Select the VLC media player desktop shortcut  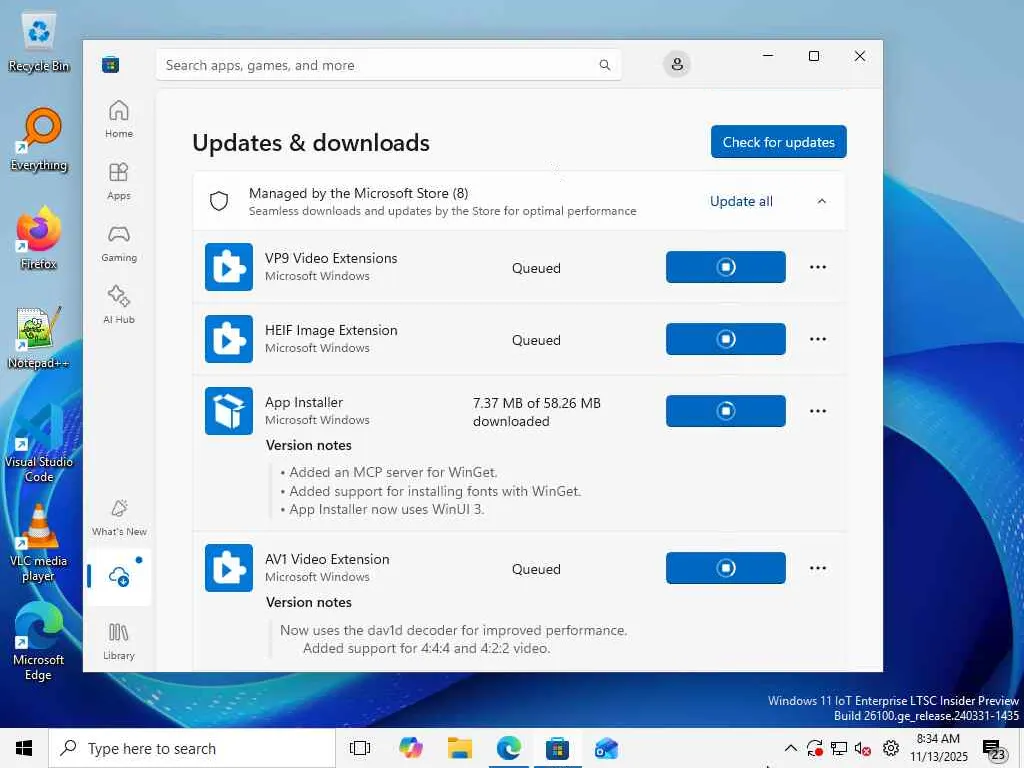click(x=39, y=543)
